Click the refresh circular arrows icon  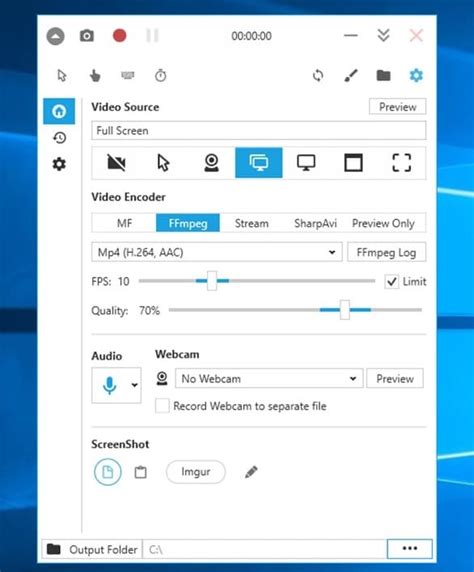(318, 76)
